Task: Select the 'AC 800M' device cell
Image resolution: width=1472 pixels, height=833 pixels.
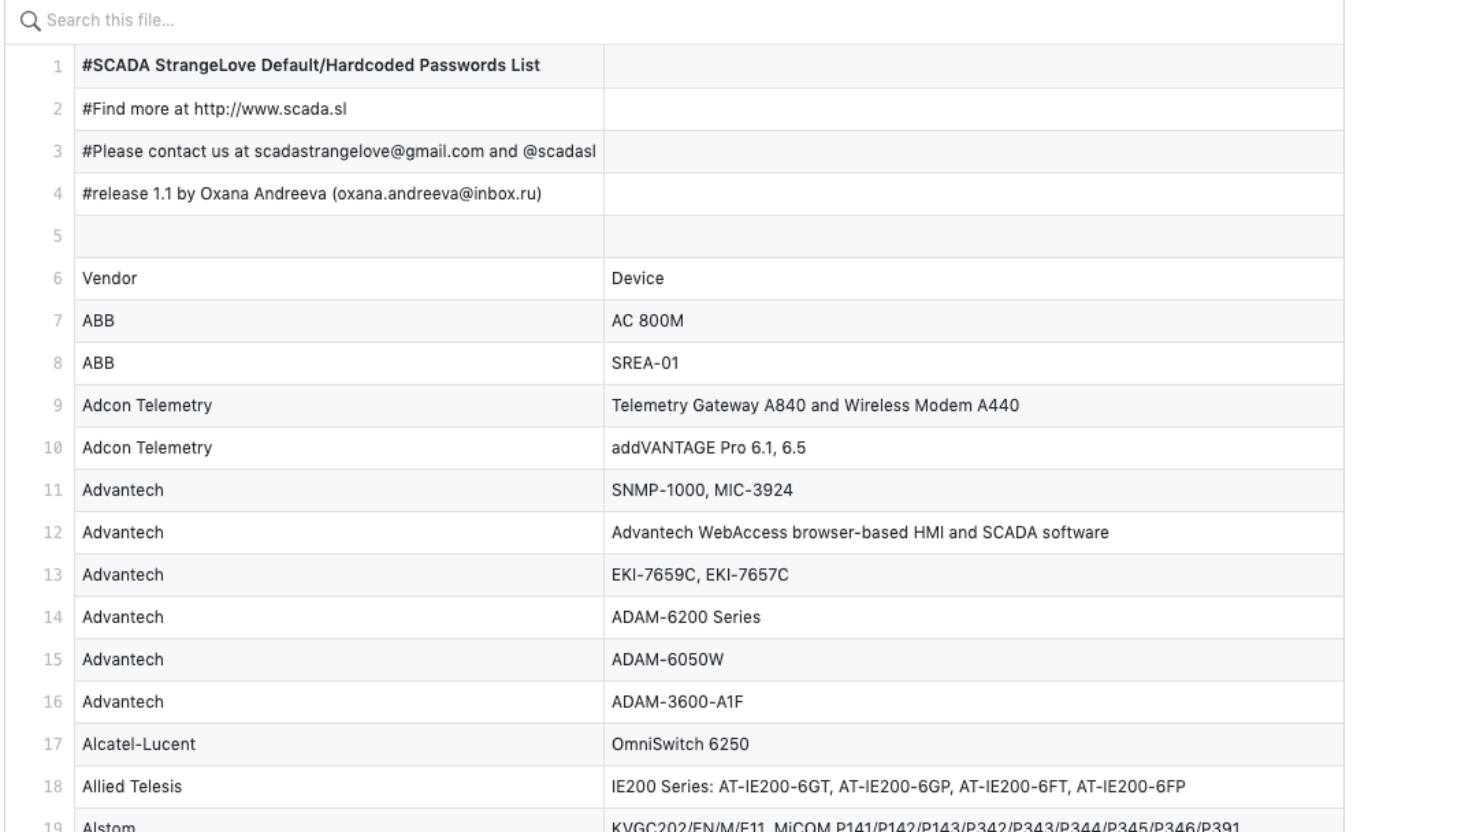Action: pos(974,321)
